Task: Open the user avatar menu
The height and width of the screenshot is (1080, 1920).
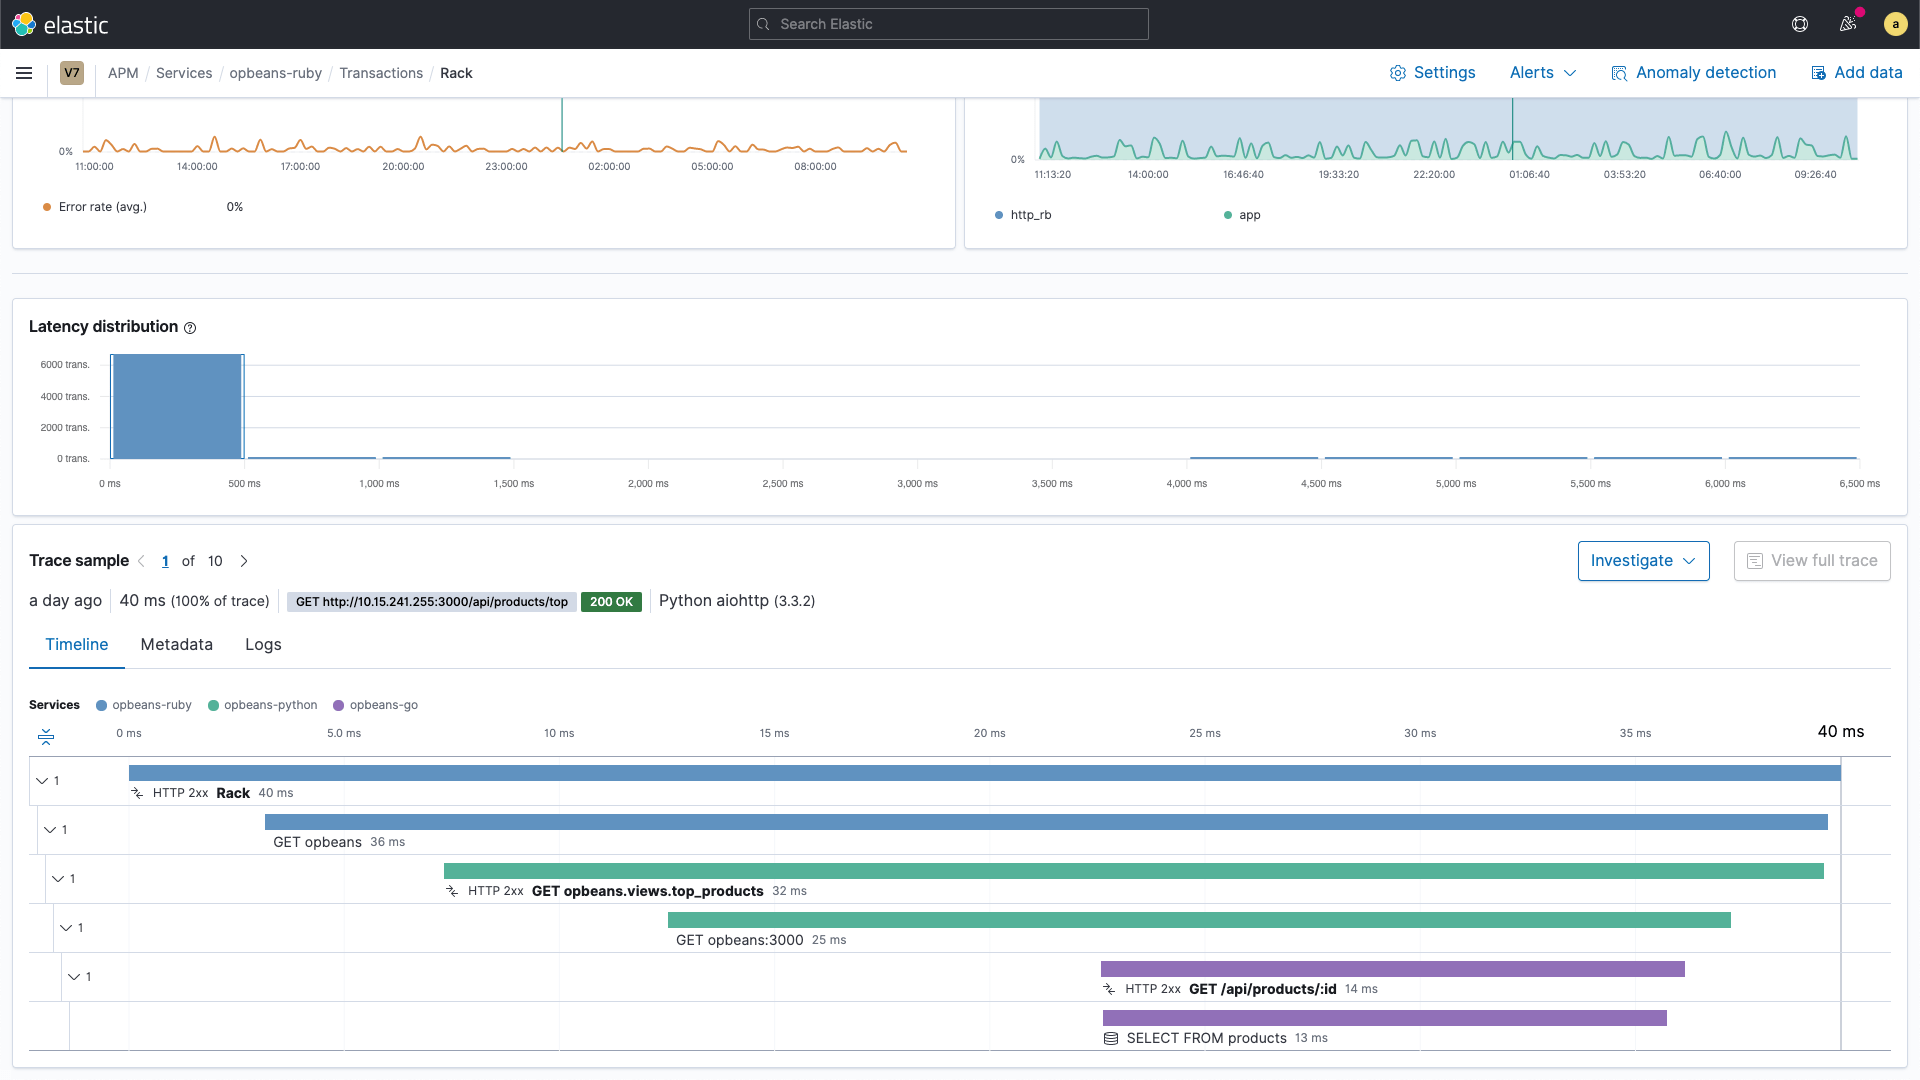Action: pos(1895,24)
